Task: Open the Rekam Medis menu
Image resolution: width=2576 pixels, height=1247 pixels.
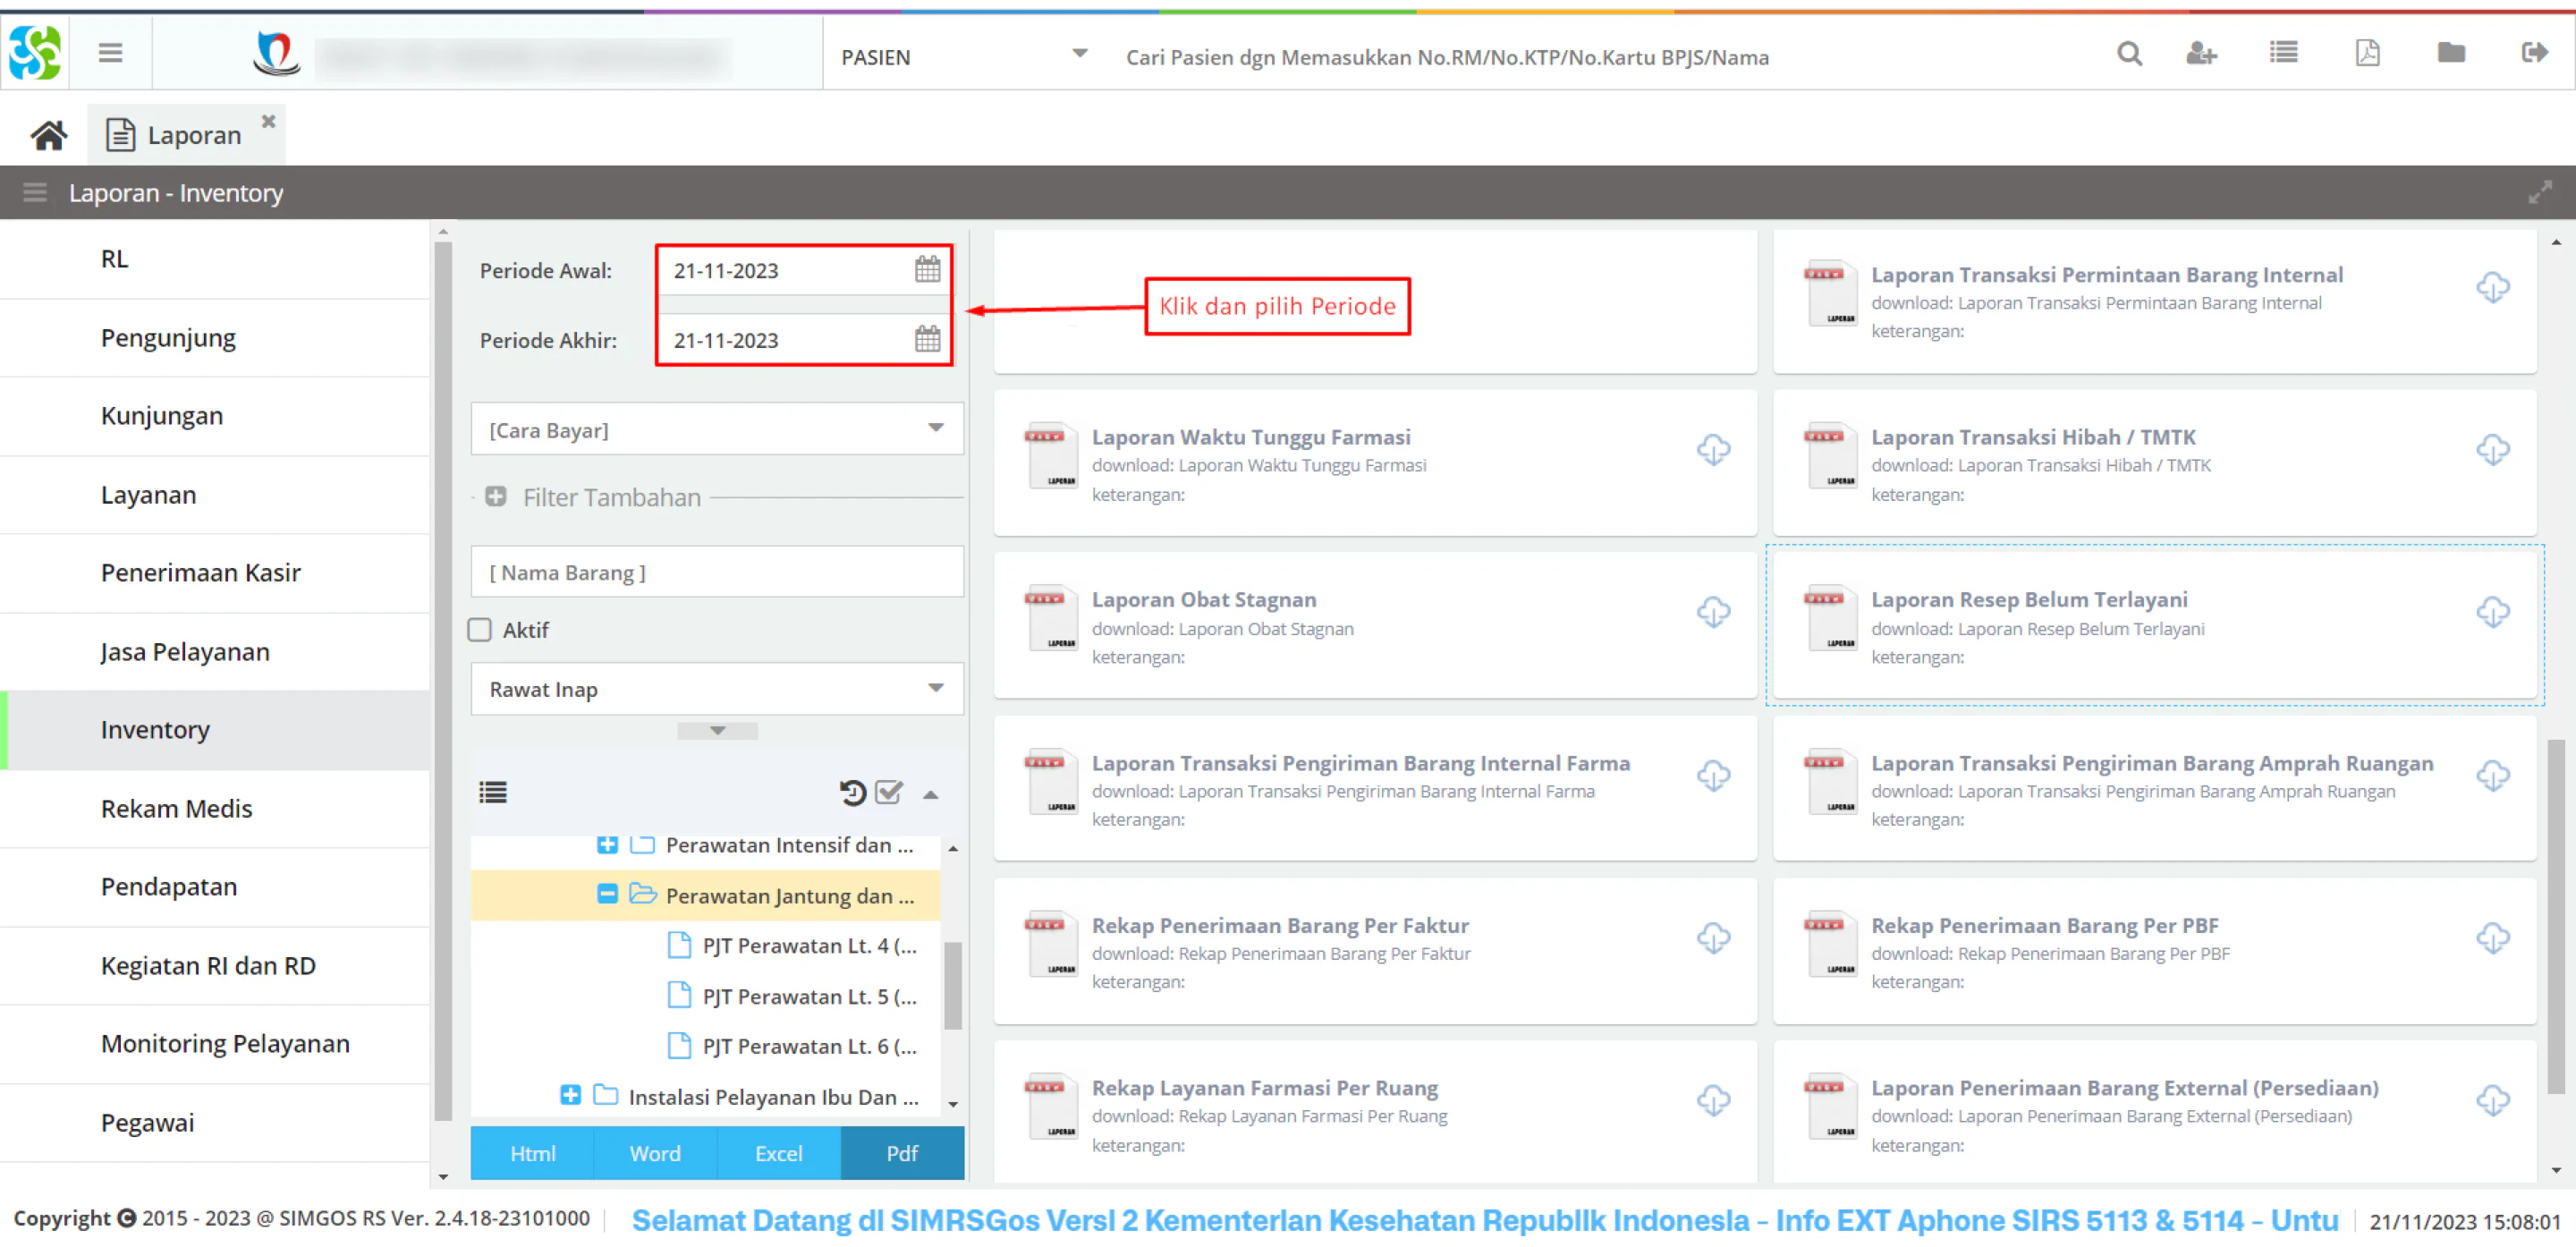Action: (x=215, y=808)
